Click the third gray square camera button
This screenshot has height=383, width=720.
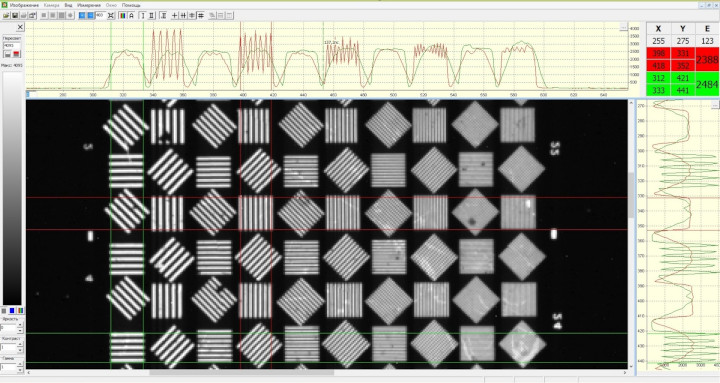pos(62,16)
